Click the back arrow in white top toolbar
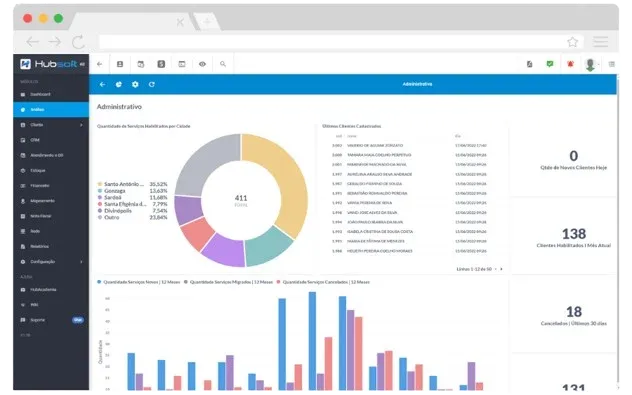The width and height of the screenshot is (632, 395). tap(100, 64)
